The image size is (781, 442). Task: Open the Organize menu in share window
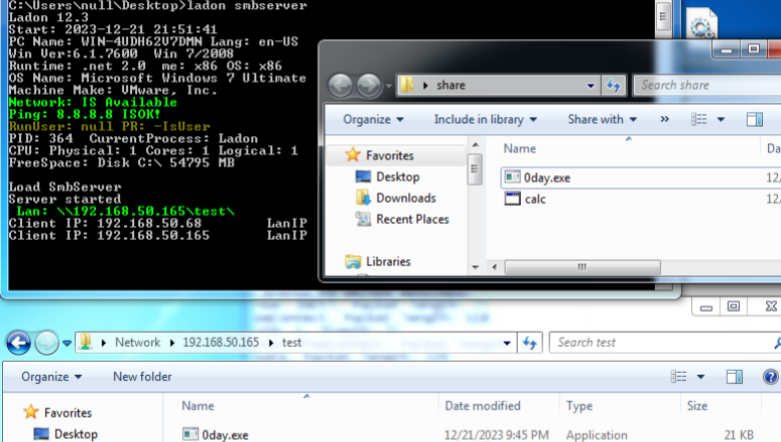pyautogui.click(x=373, y=120)
